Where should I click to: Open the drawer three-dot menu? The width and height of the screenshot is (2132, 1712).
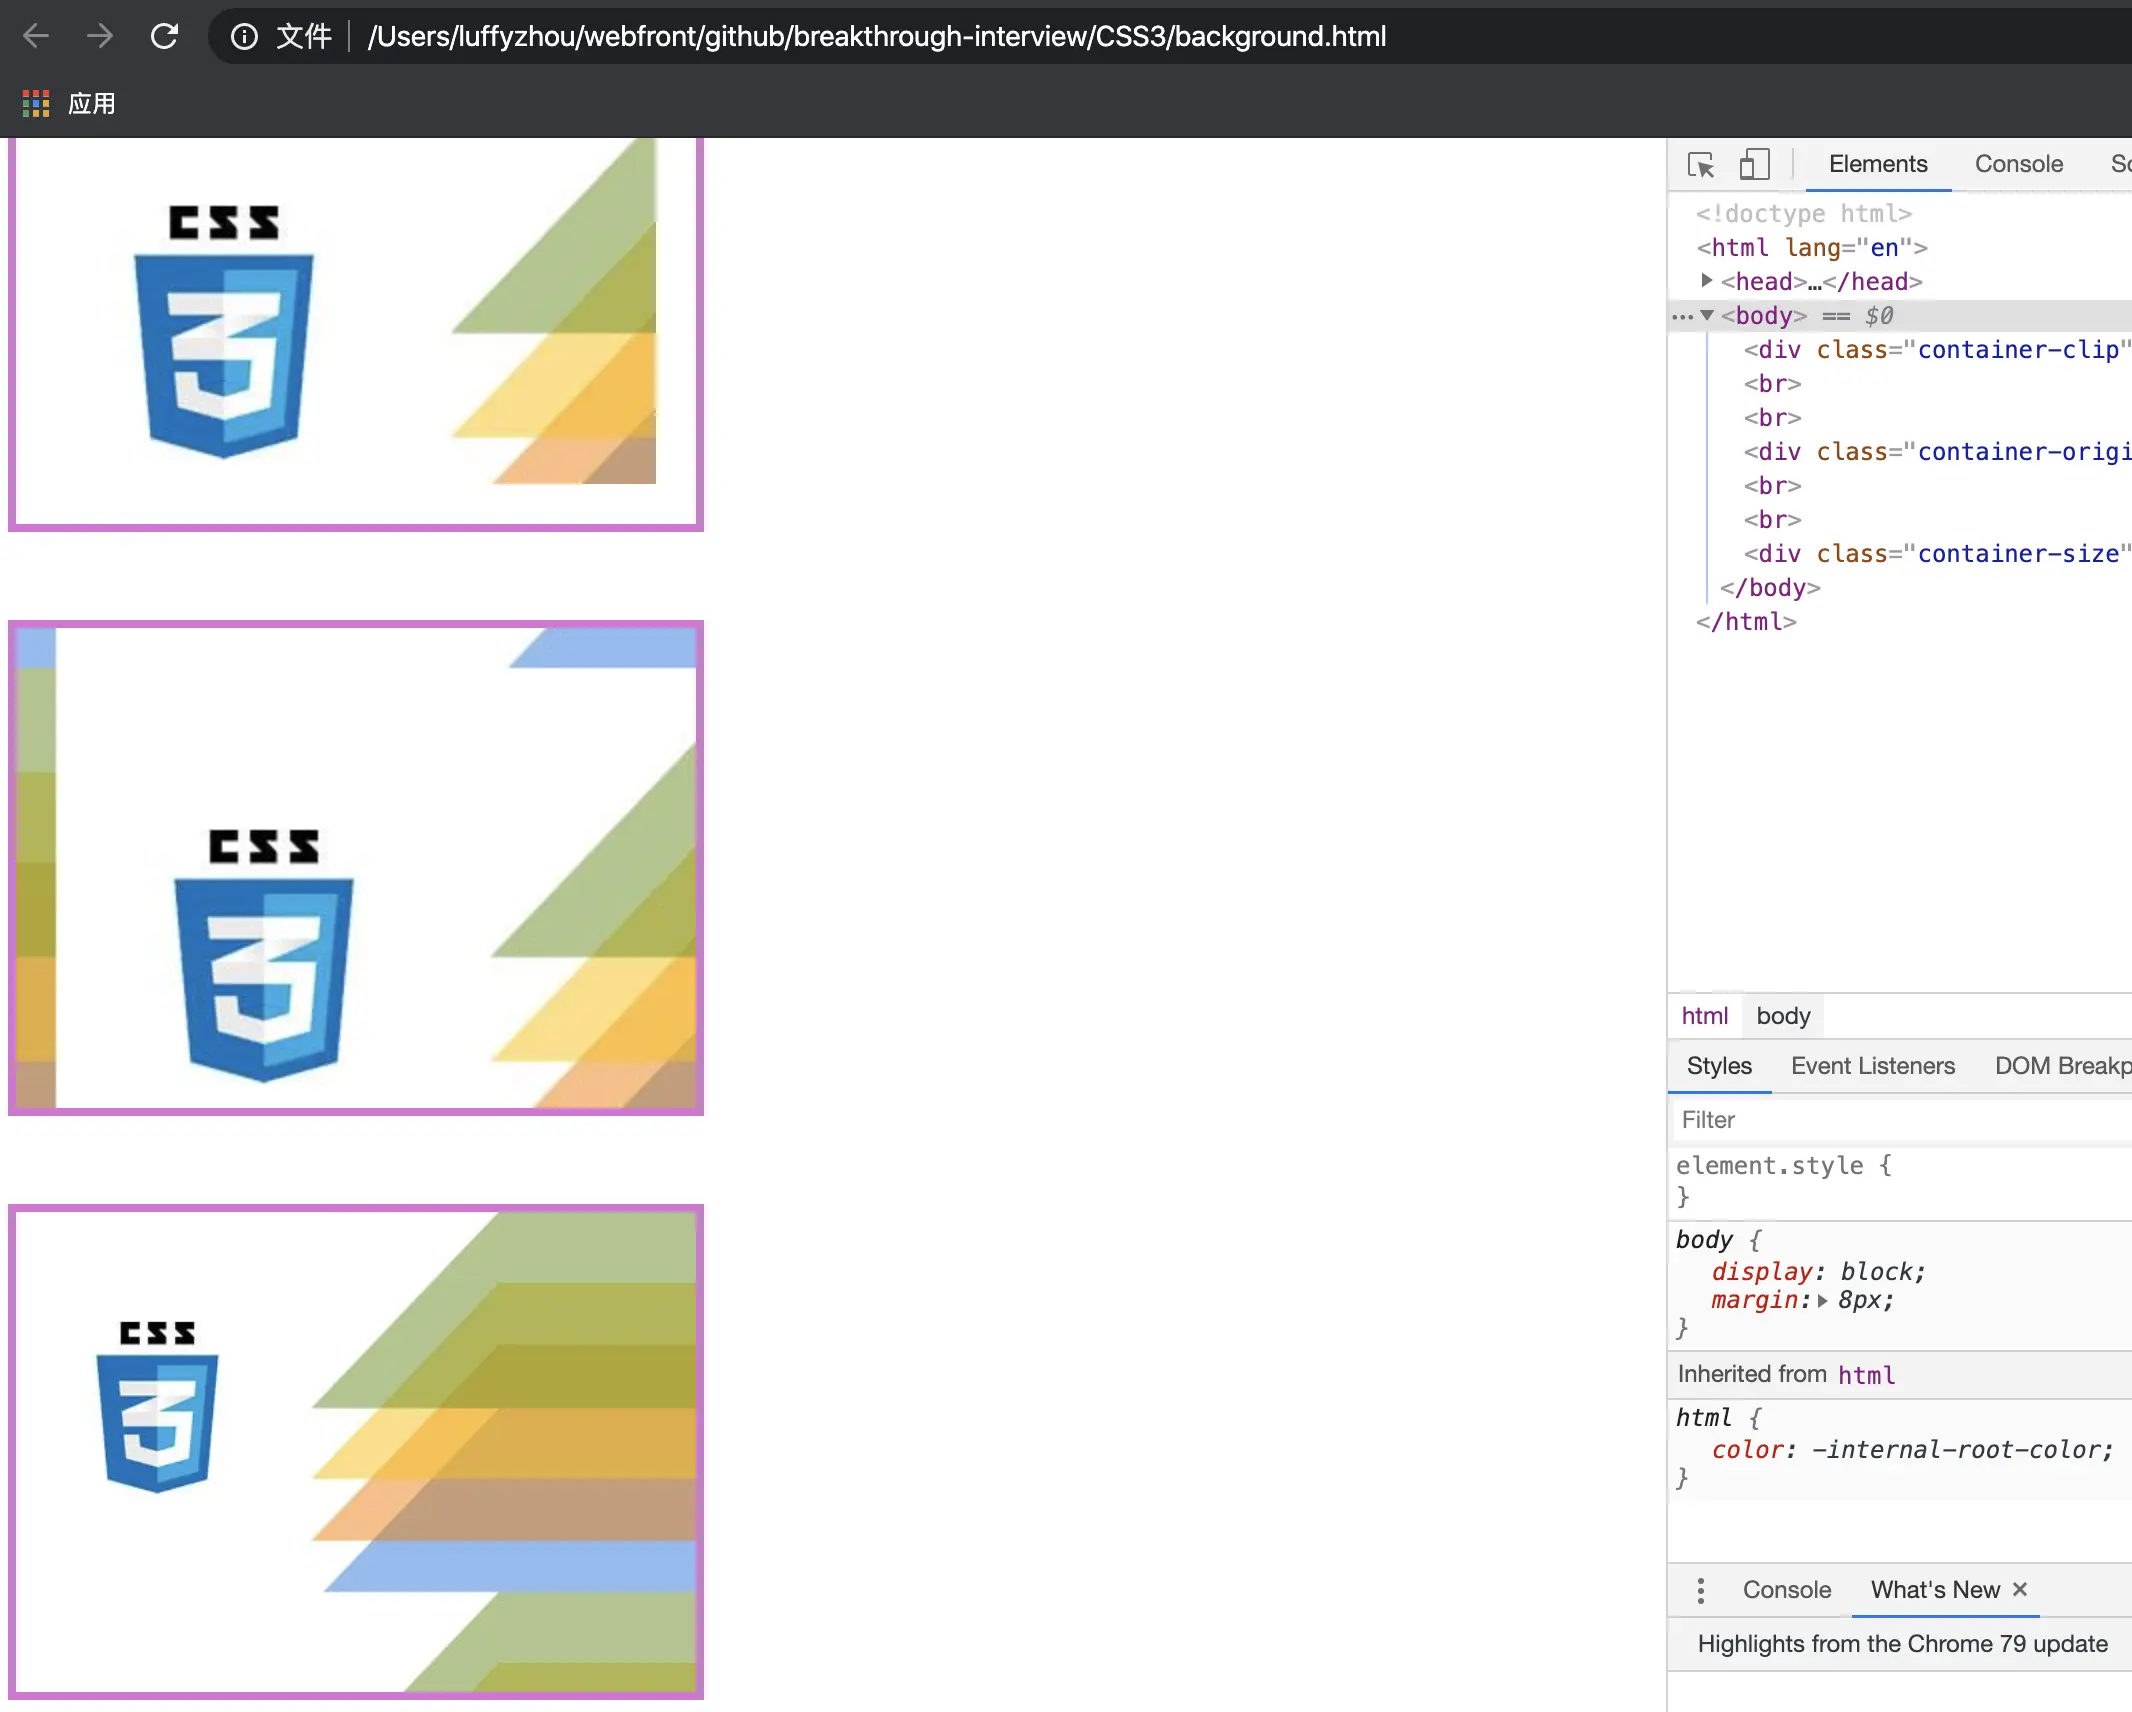pyautogui.click(x=1700, y=1590)
